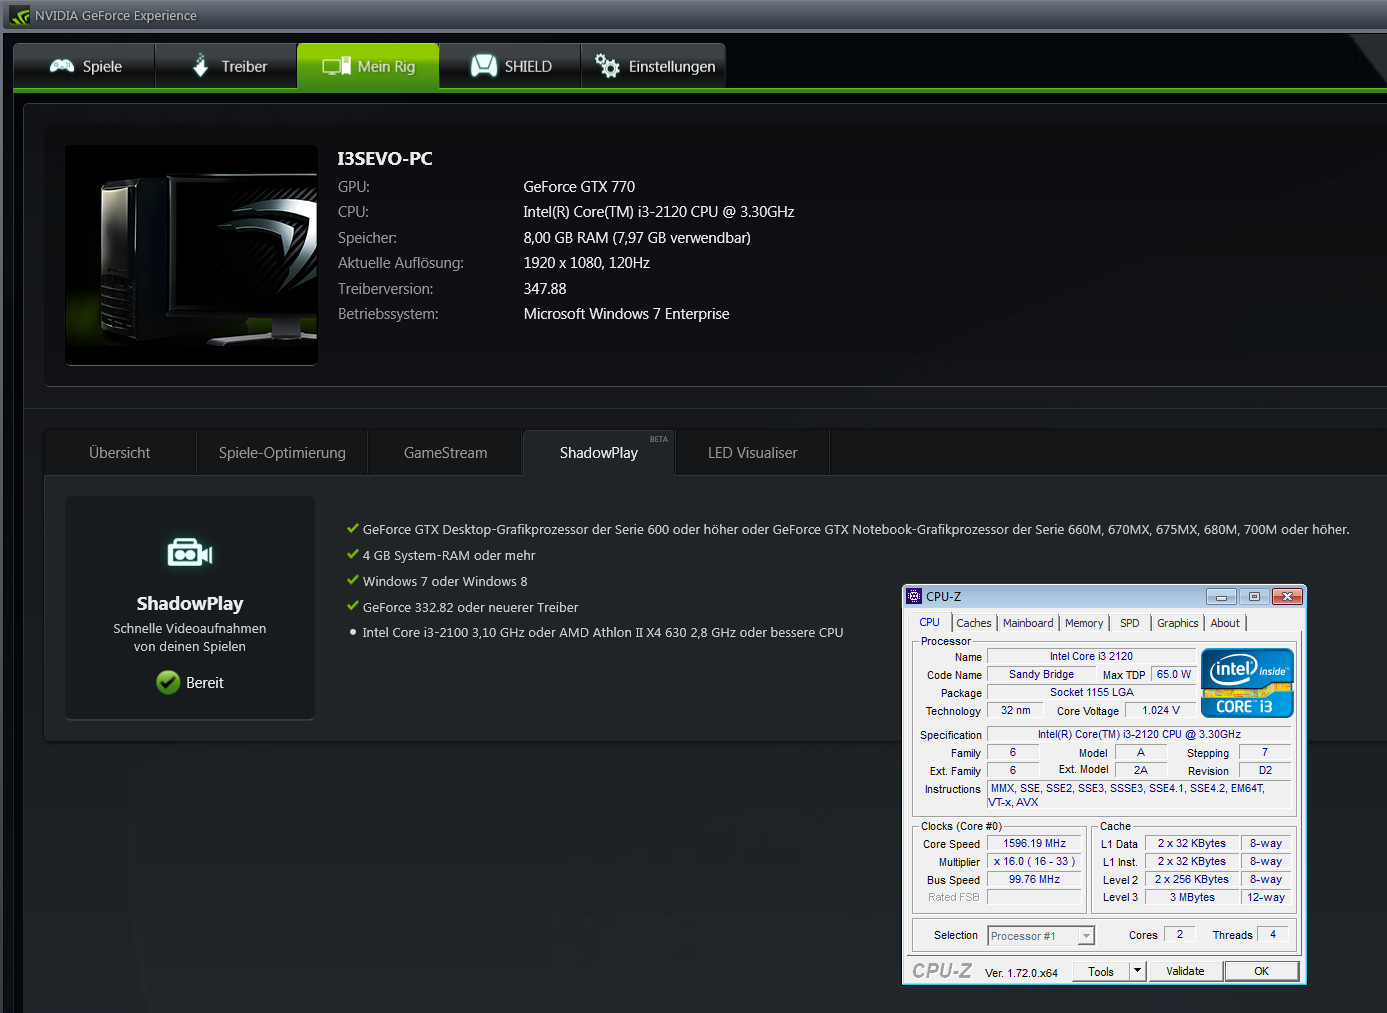Screen dimensions: 1387x1013
Task: Click the Intel Core i3 2120 name field
Action: pyautogui.click(x=1091, y=657)
